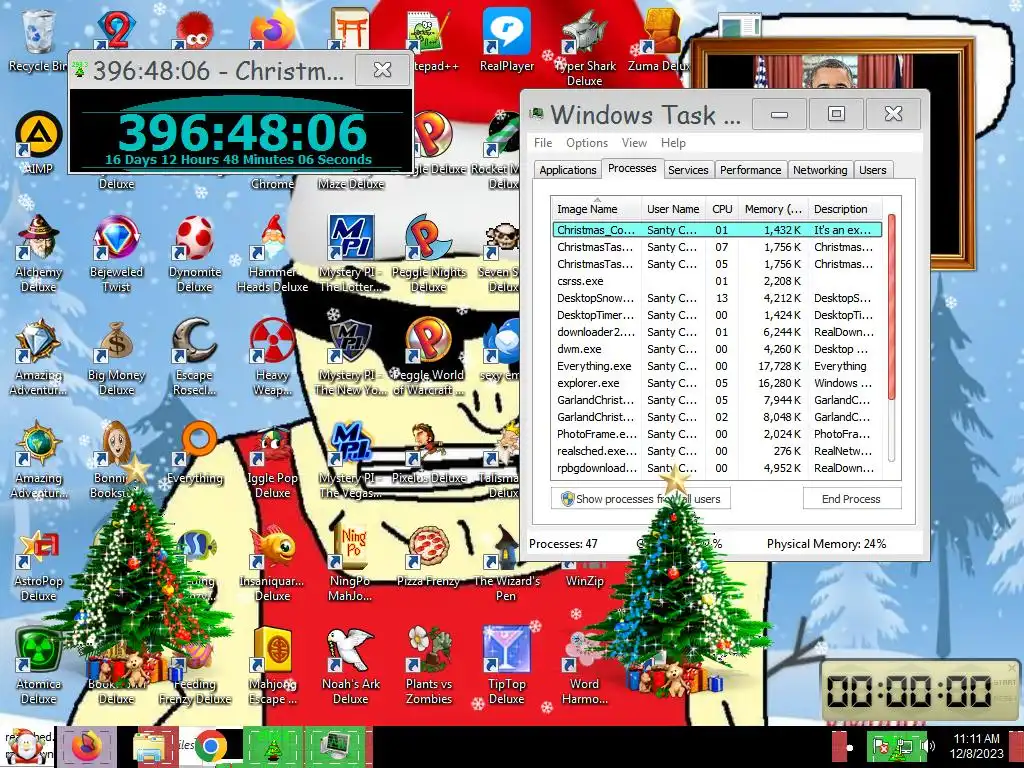Viewport: 1024px width, 768px height.
Task: Click the taskbar clock showing 11:11 AM
Action: 976,746
